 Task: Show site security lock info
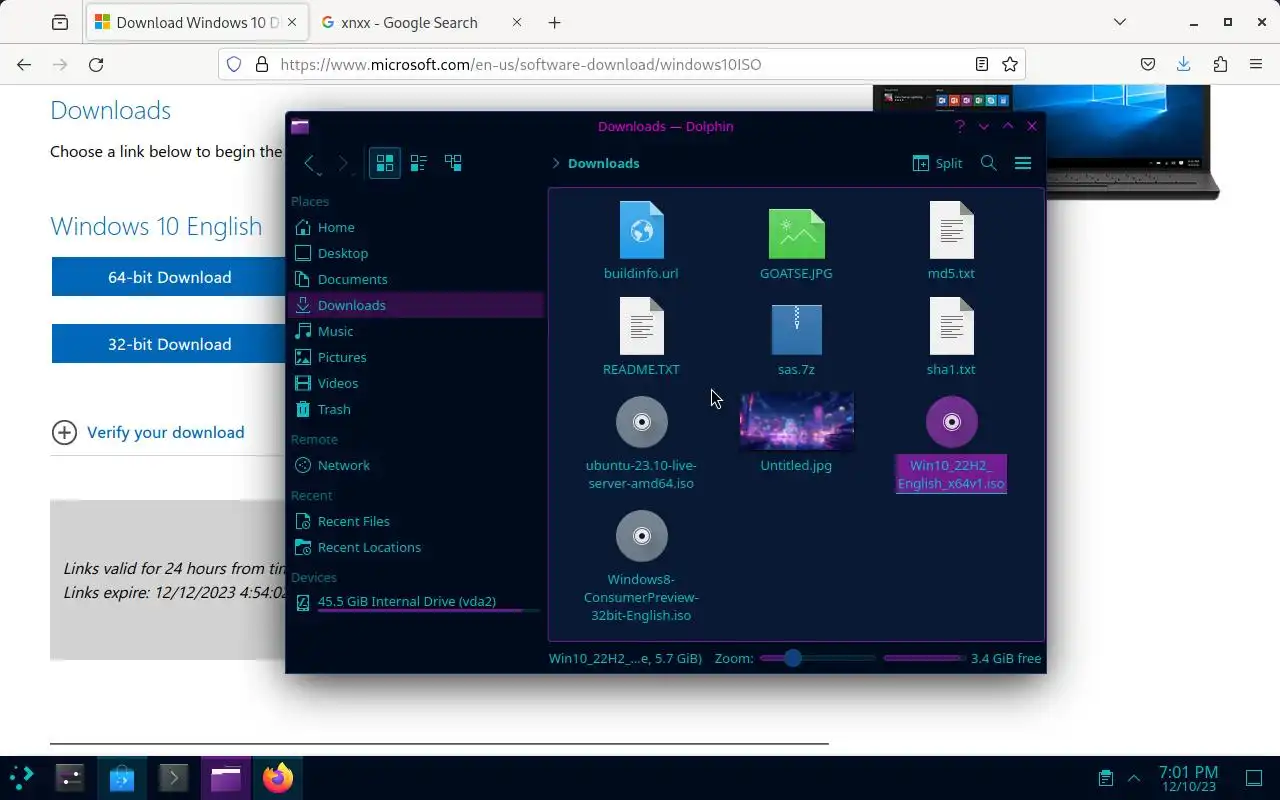[x=262, y=64]
